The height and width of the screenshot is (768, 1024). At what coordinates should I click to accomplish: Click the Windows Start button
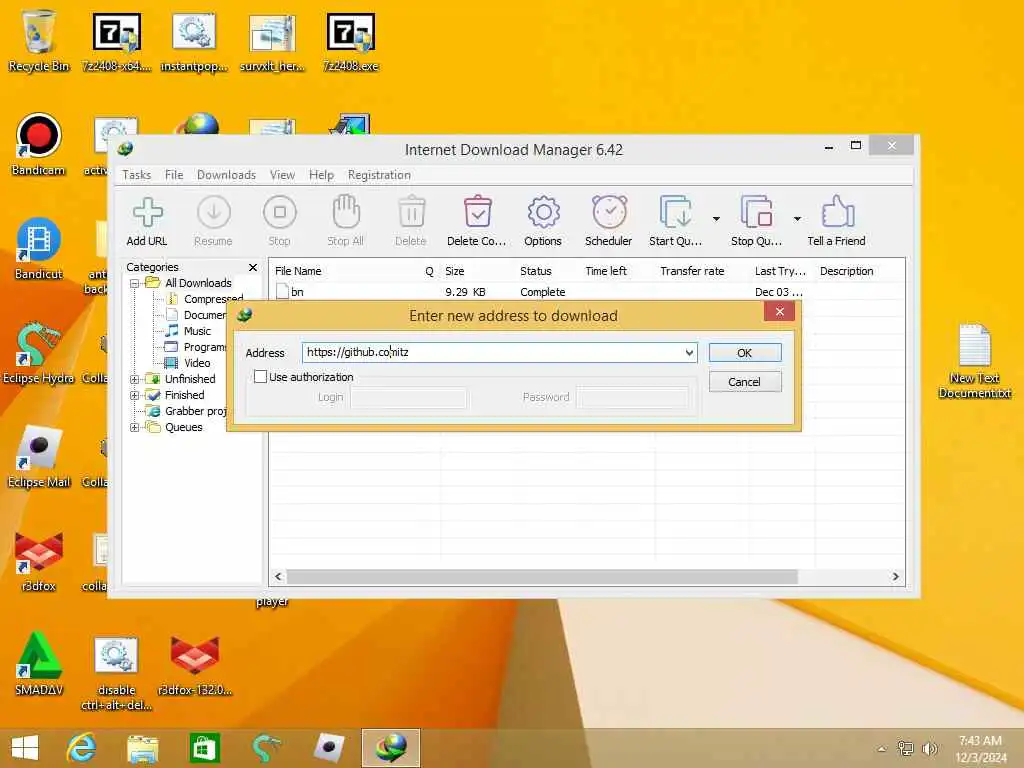[25, 748]
